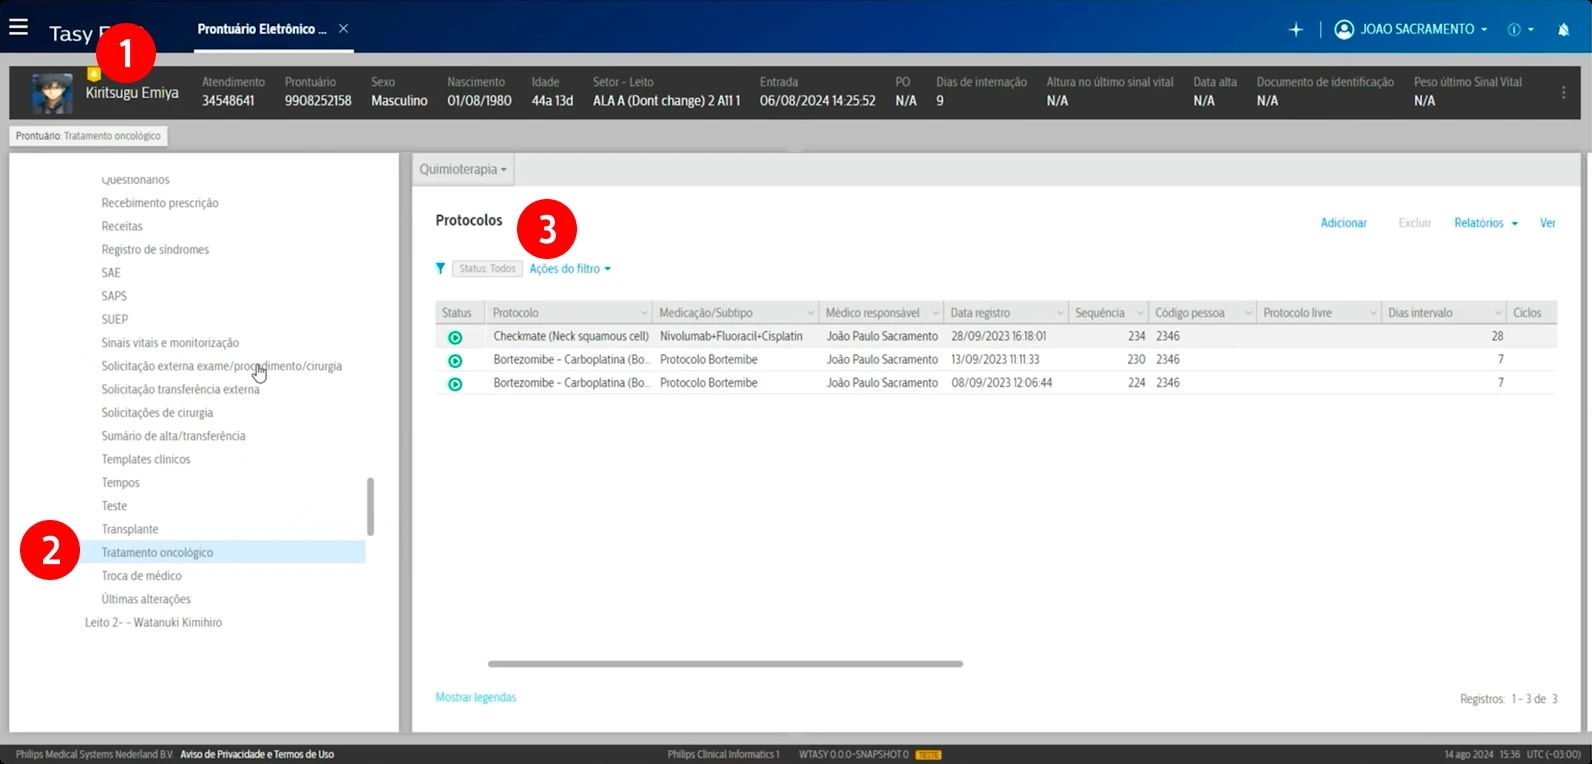Click Adicionar protocol button
This screenshot has height=764, width=1592.
click(1343, 223)
